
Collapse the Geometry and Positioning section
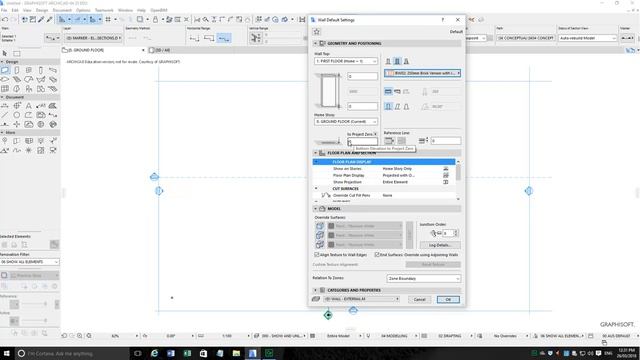tap(315, 43)
